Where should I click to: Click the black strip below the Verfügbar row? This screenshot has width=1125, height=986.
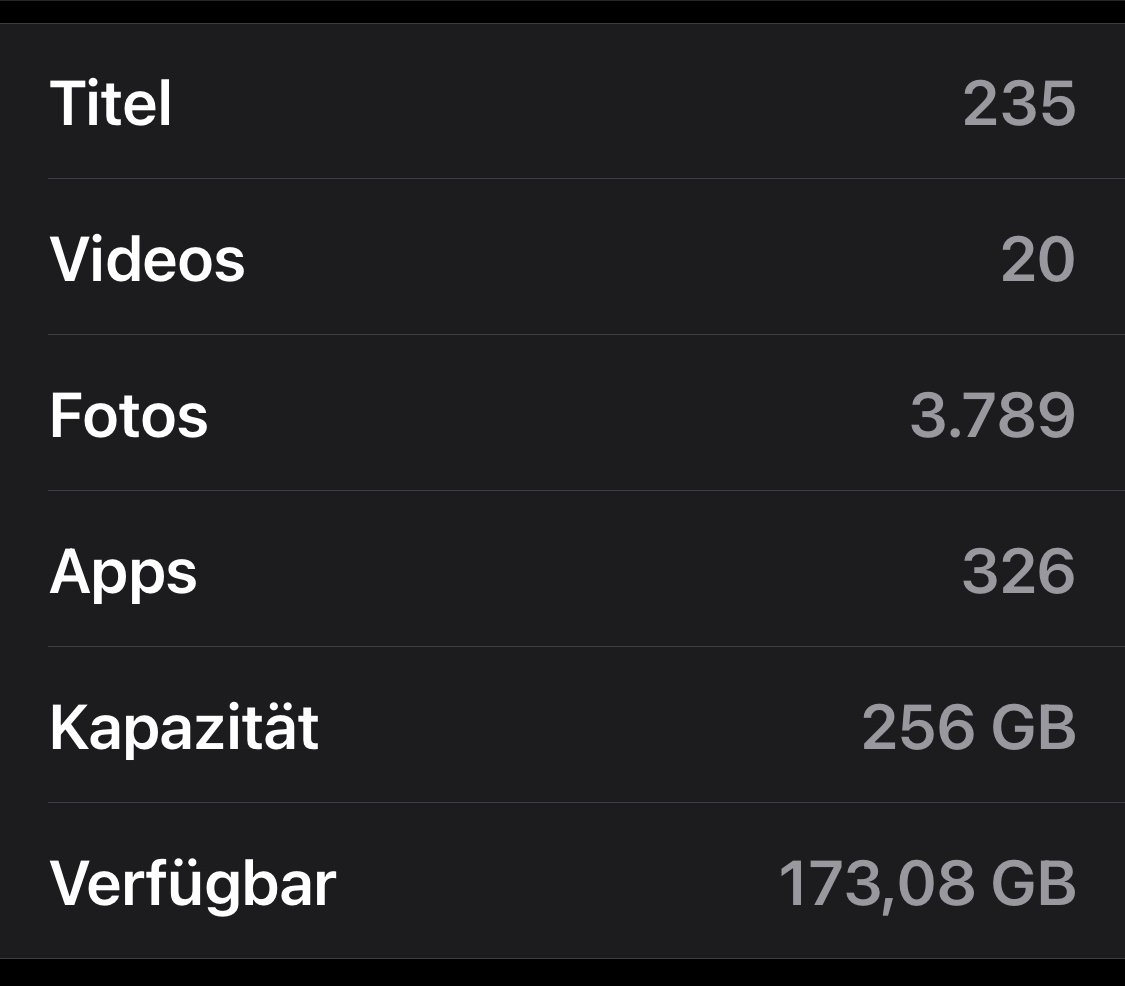point(562,973)
